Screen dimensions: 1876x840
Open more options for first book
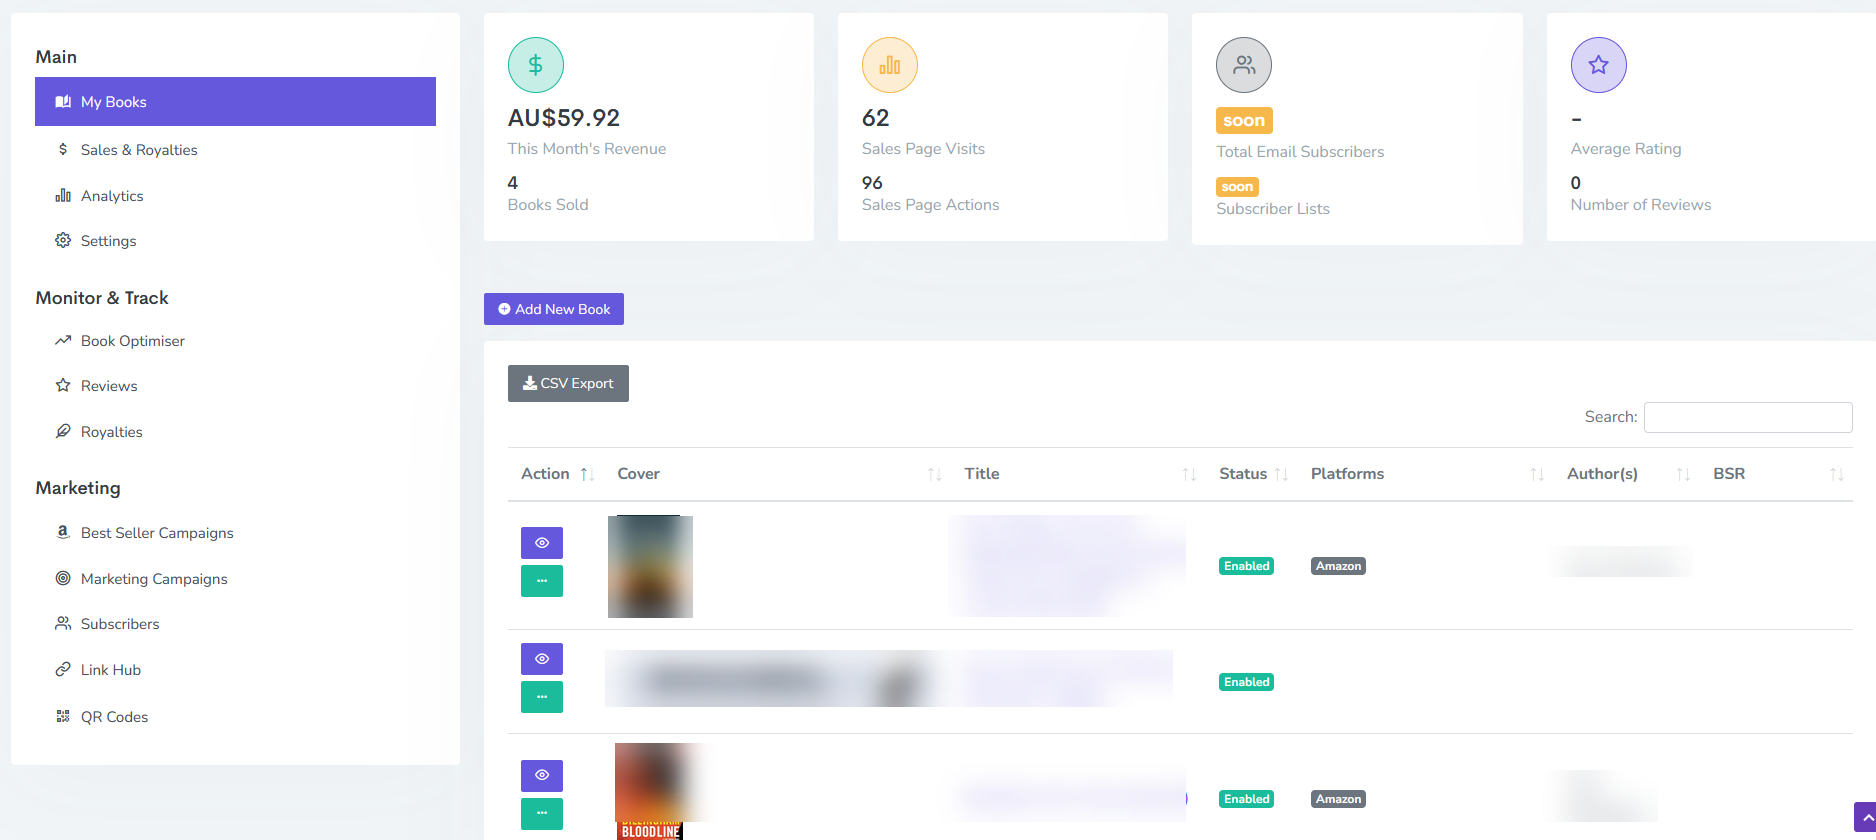pyautogui.click(x=542, y=581)
